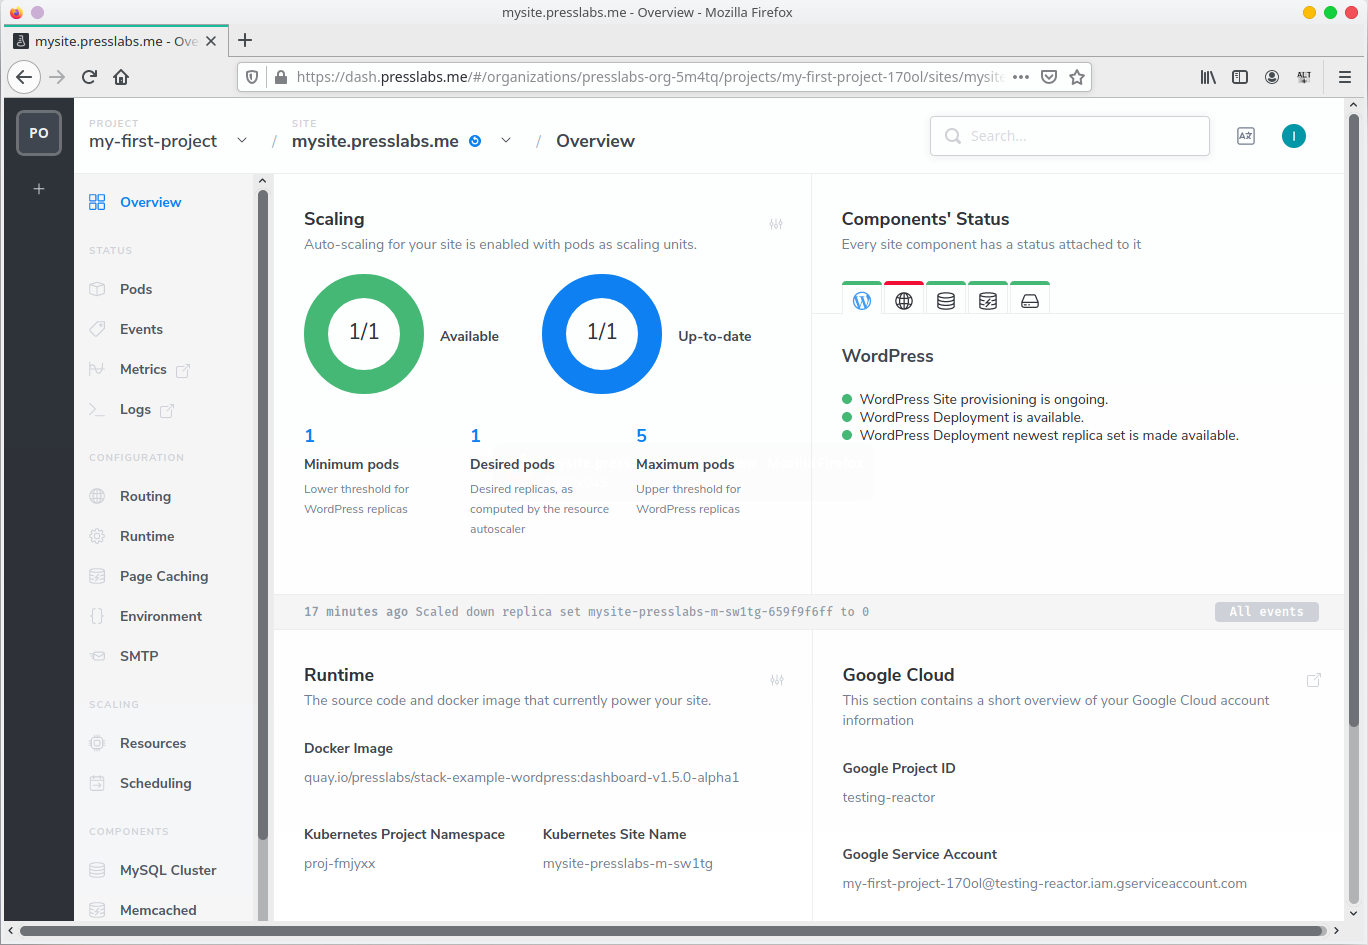
Task: Click the horizontal scrollbar at bottom
Action: (670, 931)
